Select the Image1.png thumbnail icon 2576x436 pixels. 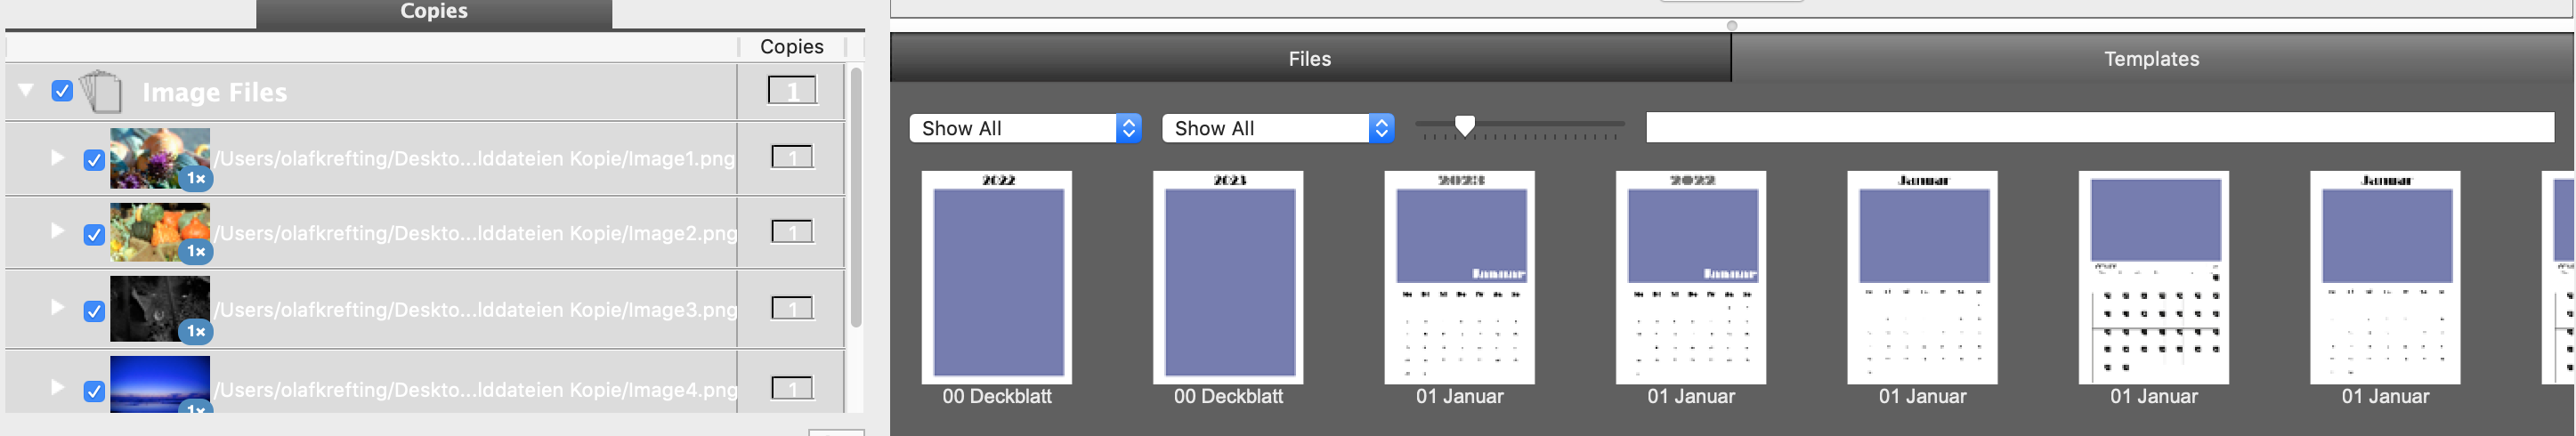click(x=160, y=158)
